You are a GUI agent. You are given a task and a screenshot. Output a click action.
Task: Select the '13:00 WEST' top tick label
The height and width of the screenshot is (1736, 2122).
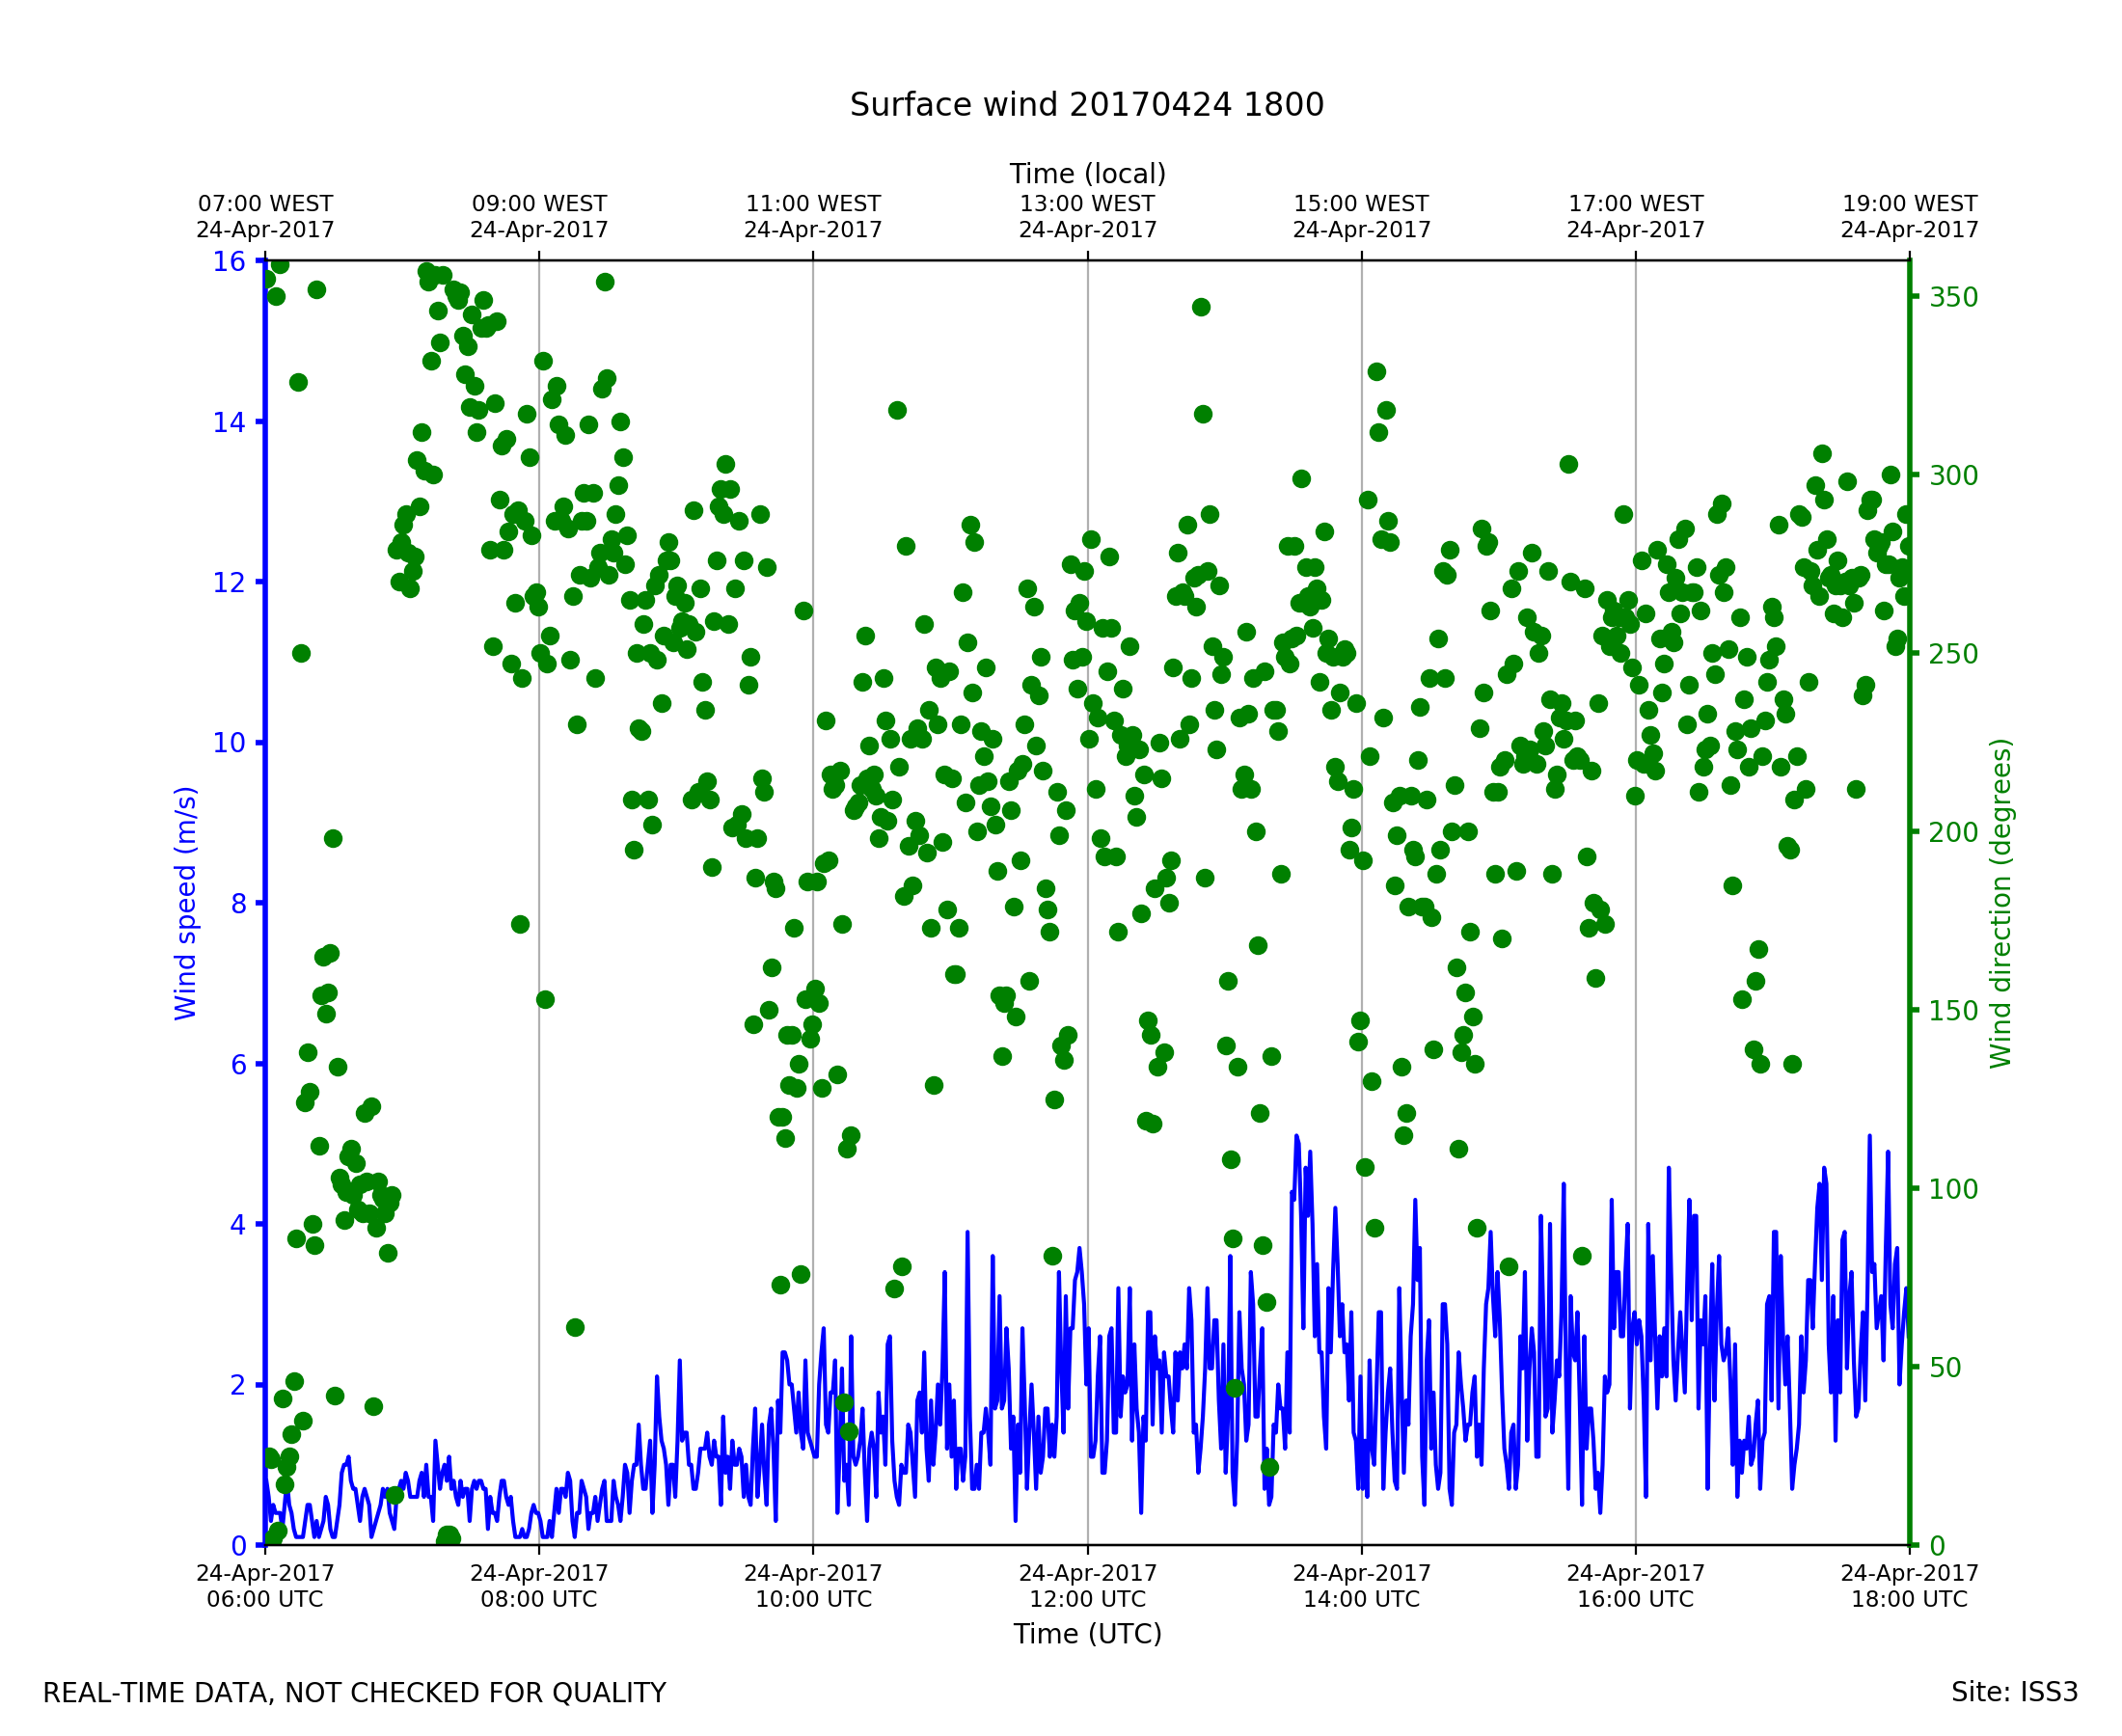(x=1087, y=204)
